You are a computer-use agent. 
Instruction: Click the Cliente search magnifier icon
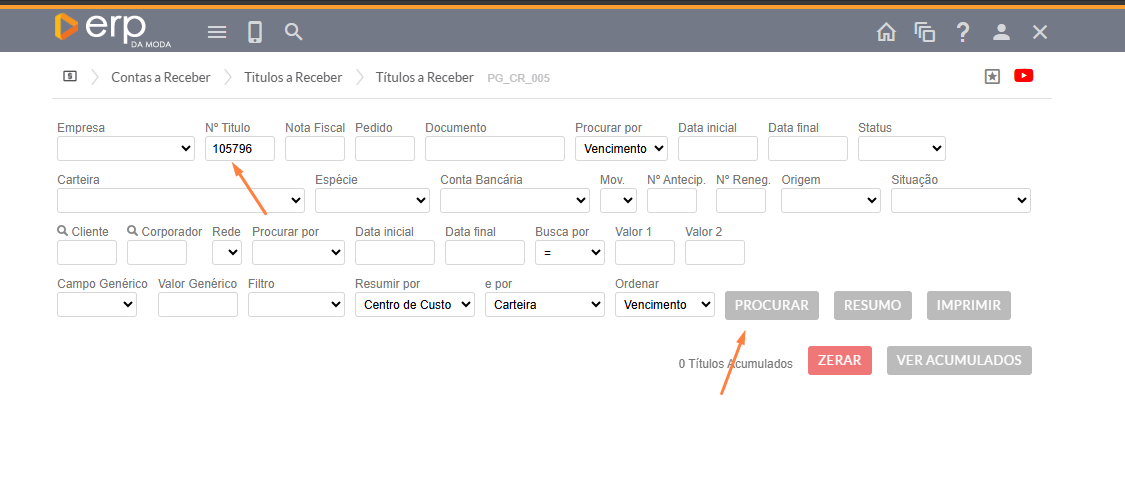(63, 231)
